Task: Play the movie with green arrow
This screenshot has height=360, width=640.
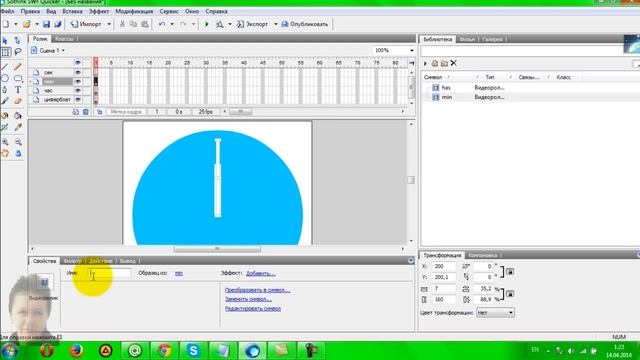Action: click(x=207, y=24)
